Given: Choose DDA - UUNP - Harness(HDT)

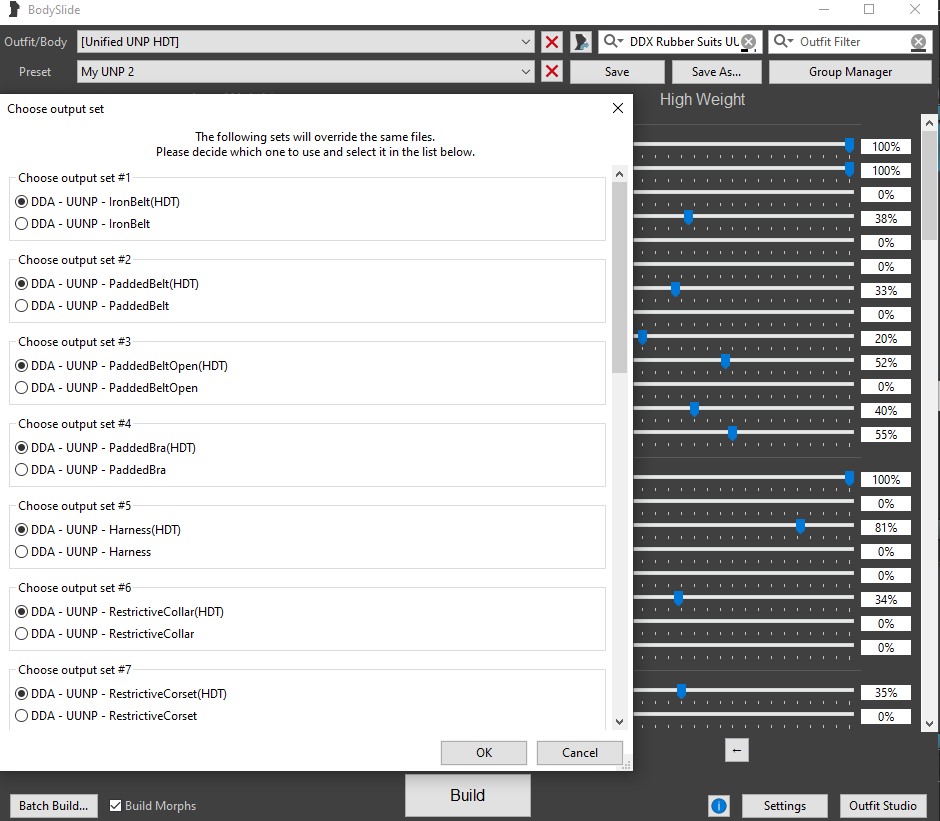Looking at the screenshot, I should (x=22, y=530).
